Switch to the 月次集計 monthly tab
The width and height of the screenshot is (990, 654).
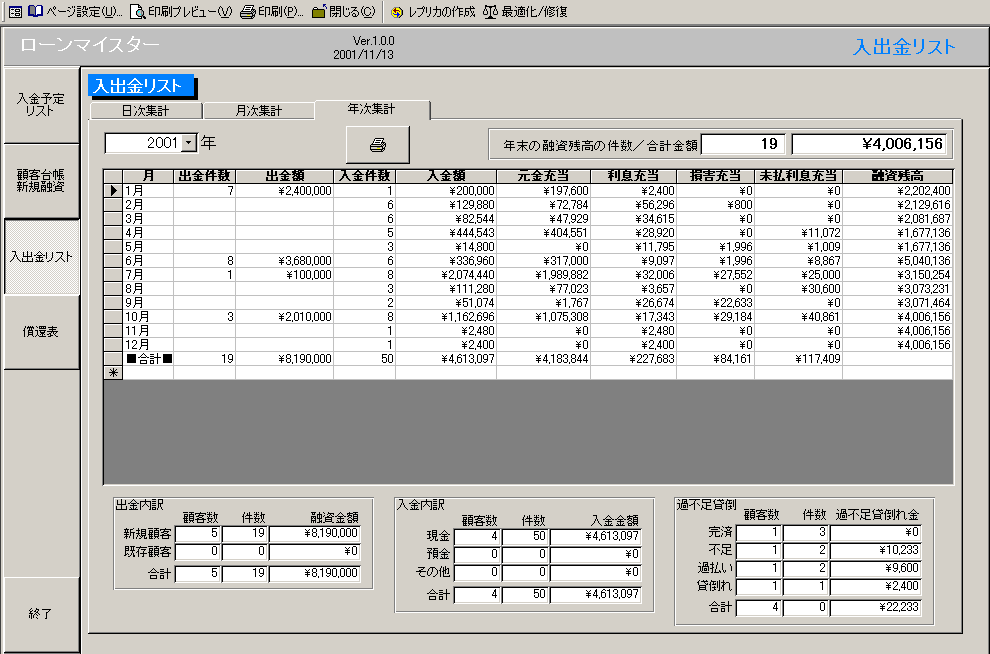tap(258, 111)
